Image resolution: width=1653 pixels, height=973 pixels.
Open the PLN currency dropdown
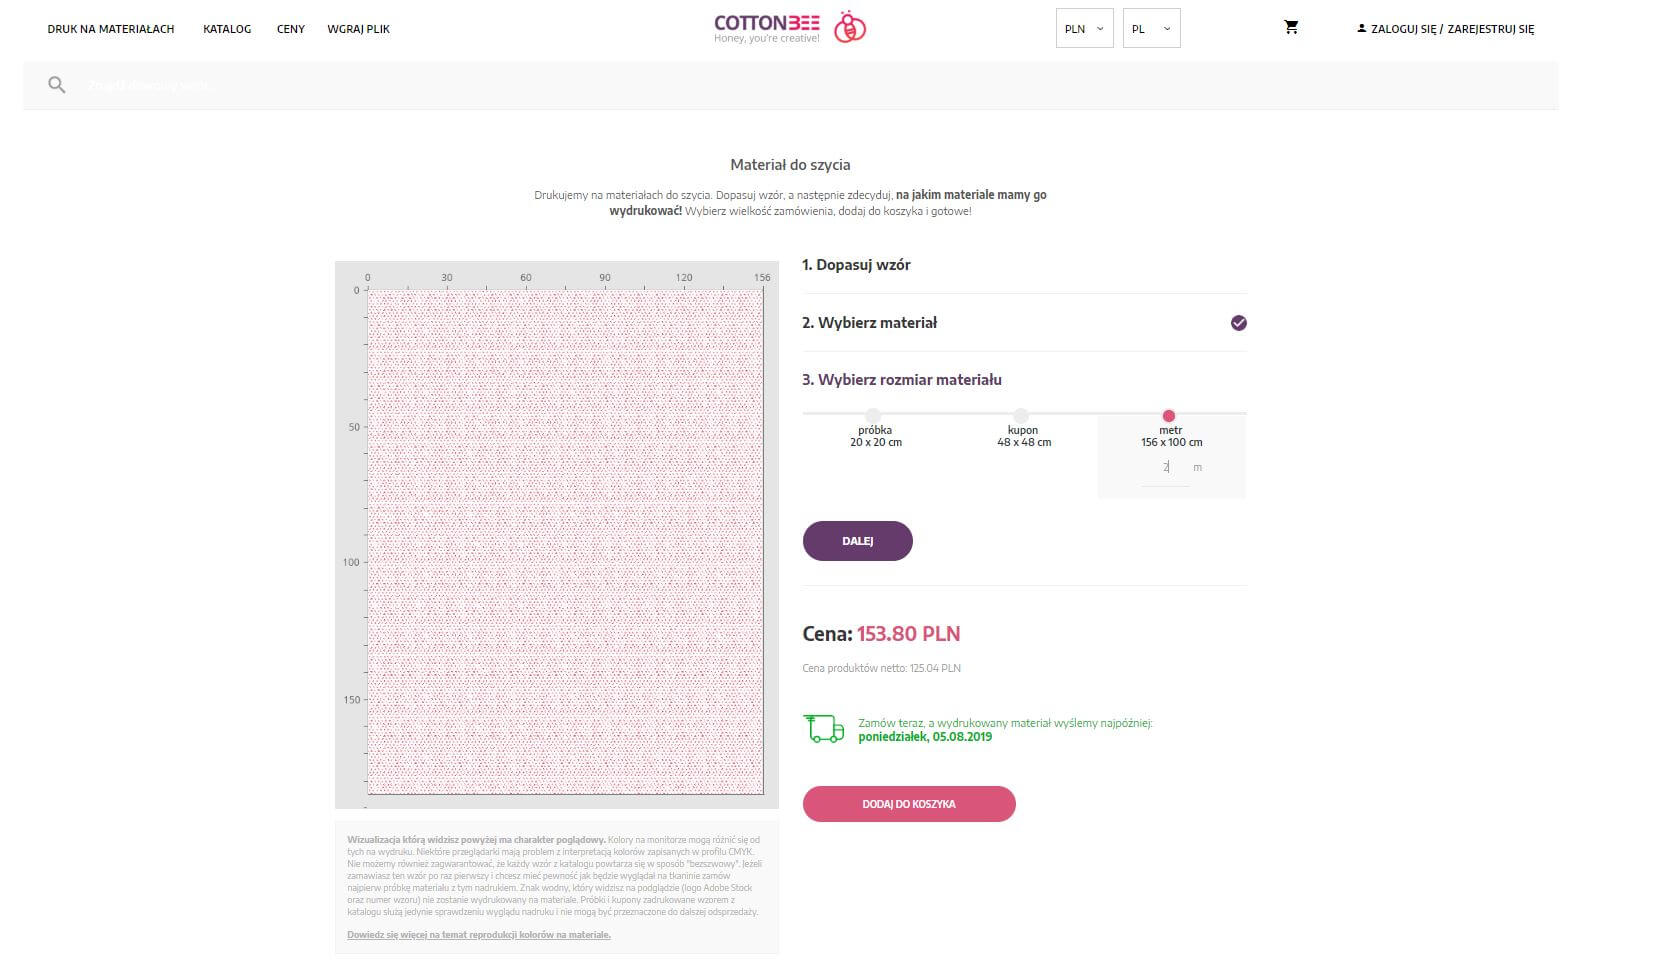[1084, 28]
